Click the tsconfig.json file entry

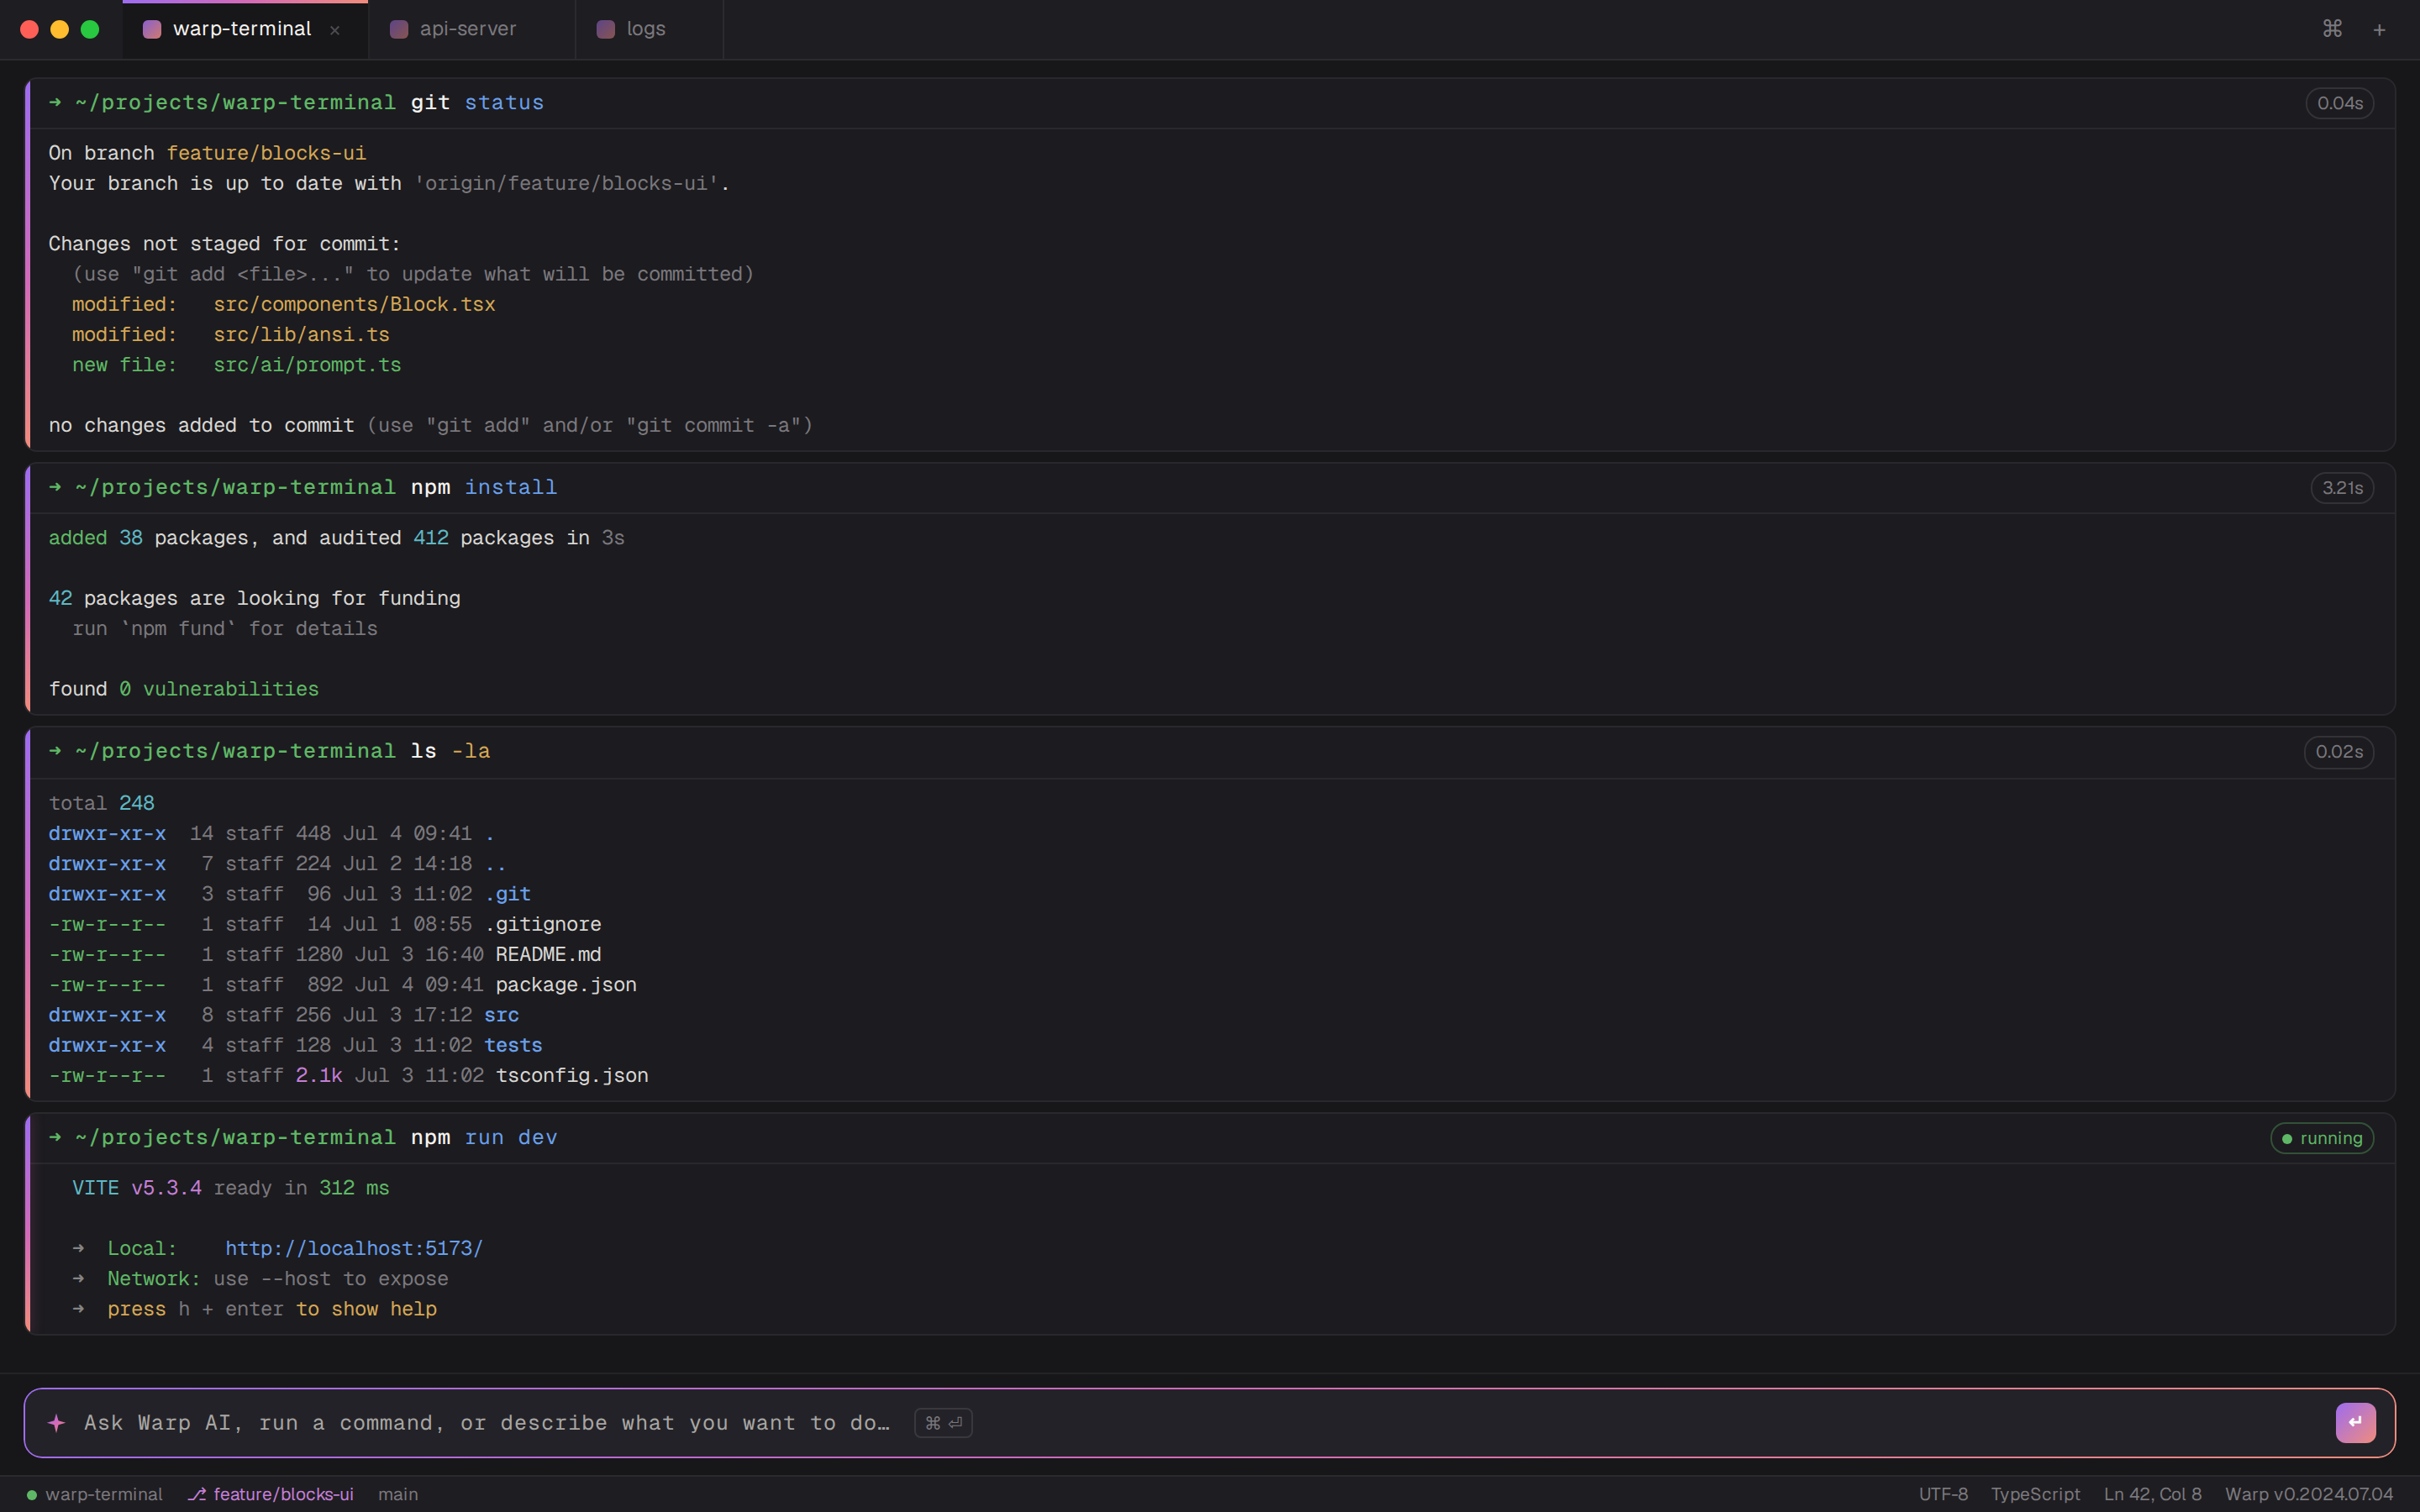click(x=572, y=1075)
